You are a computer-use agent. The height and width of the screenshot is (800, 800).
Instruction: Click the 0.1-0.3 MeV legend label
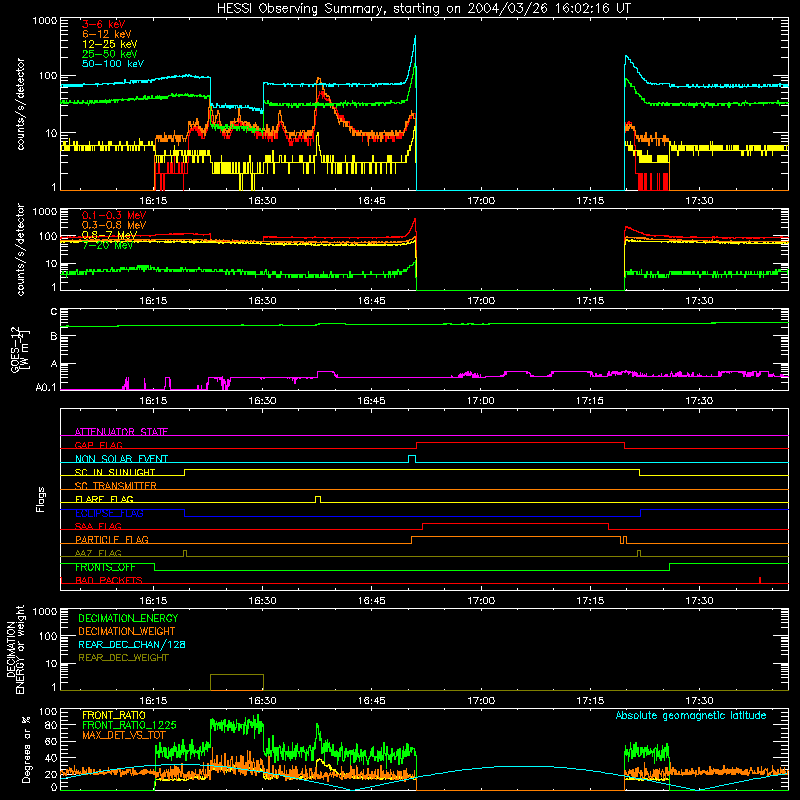tap(114, 215)
